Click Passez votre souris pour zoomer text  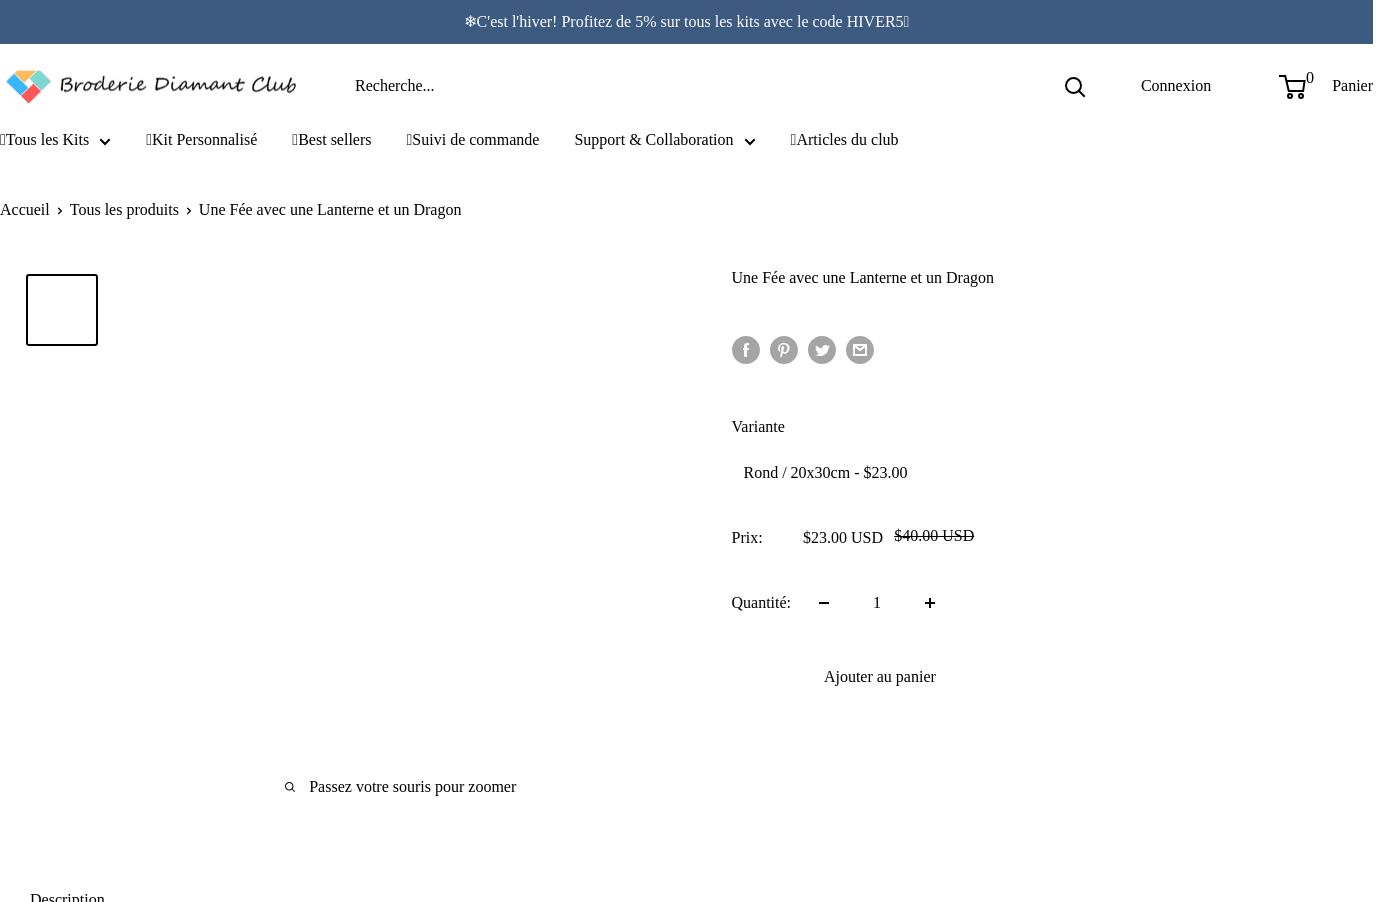pos(413,787)
